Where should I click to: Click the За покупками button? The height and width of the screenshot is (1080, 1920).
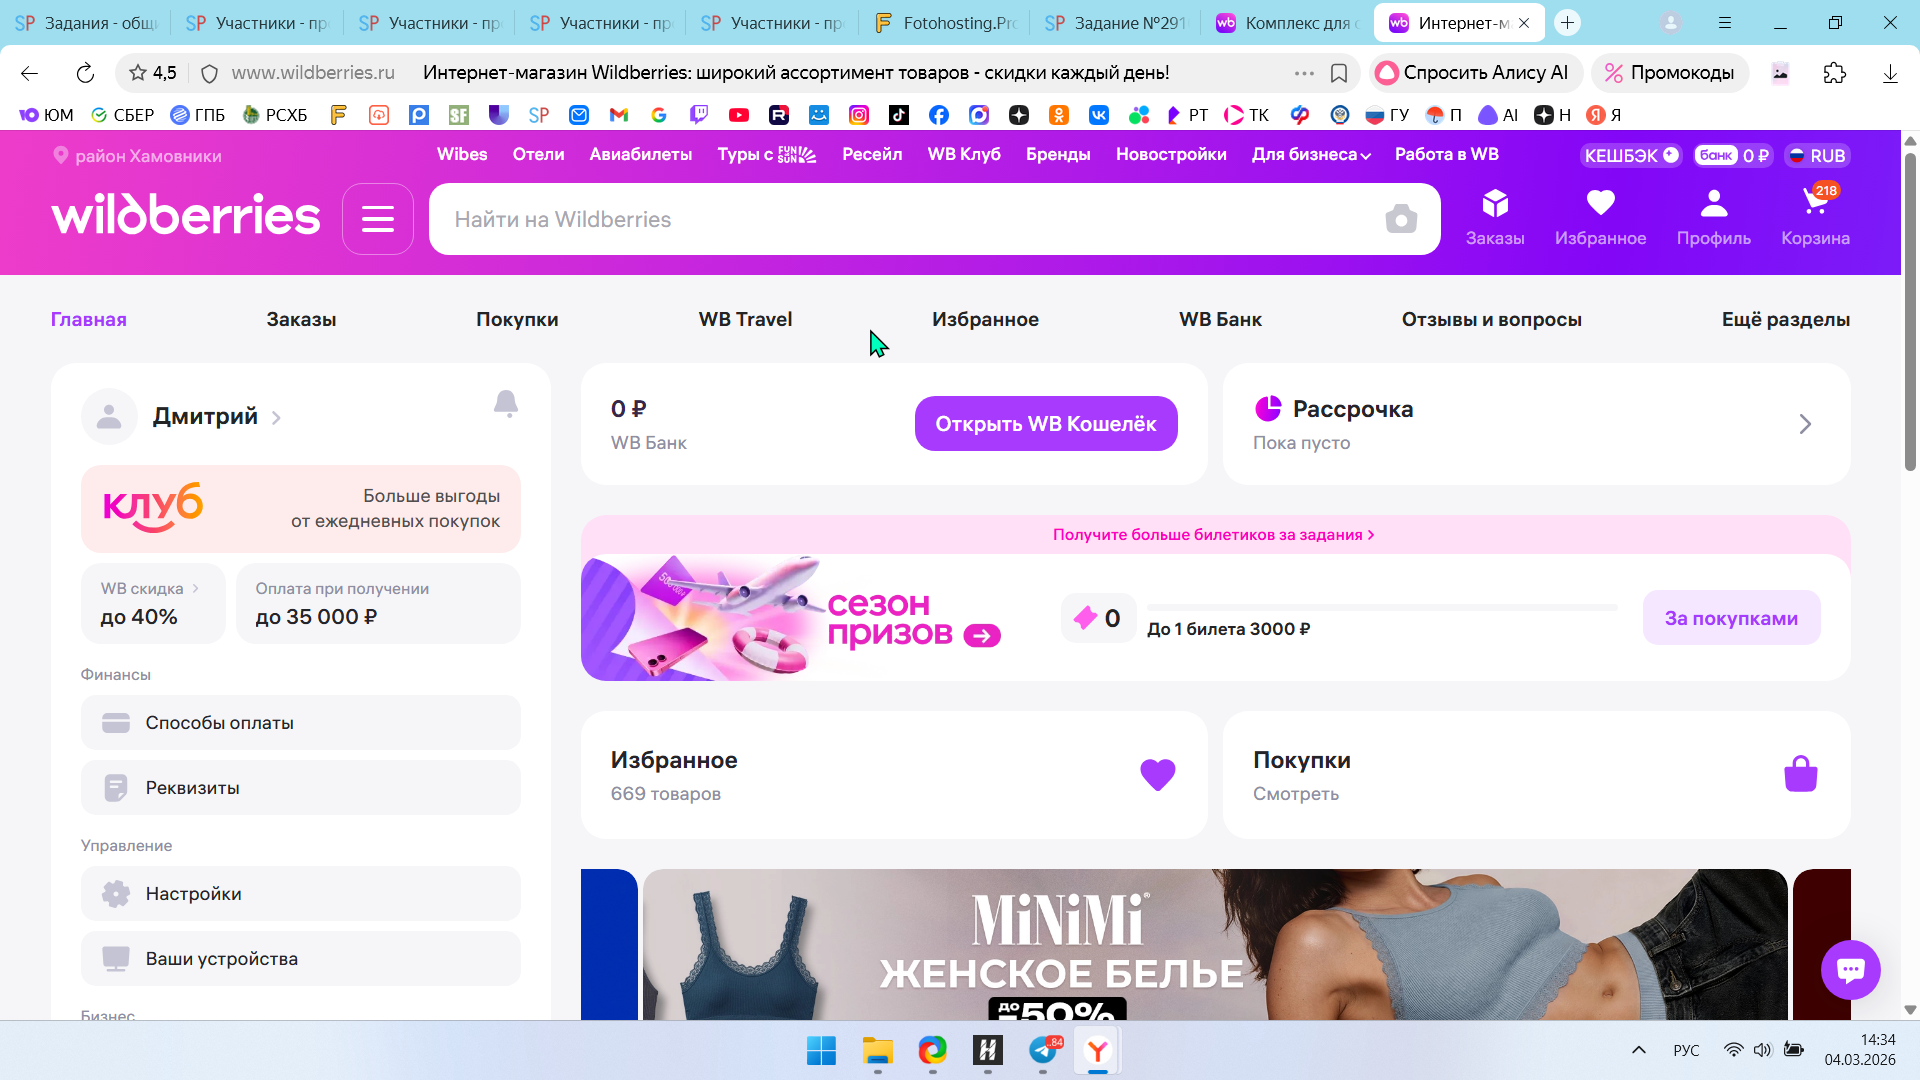pyautogui.click(x=1730, y=618)
